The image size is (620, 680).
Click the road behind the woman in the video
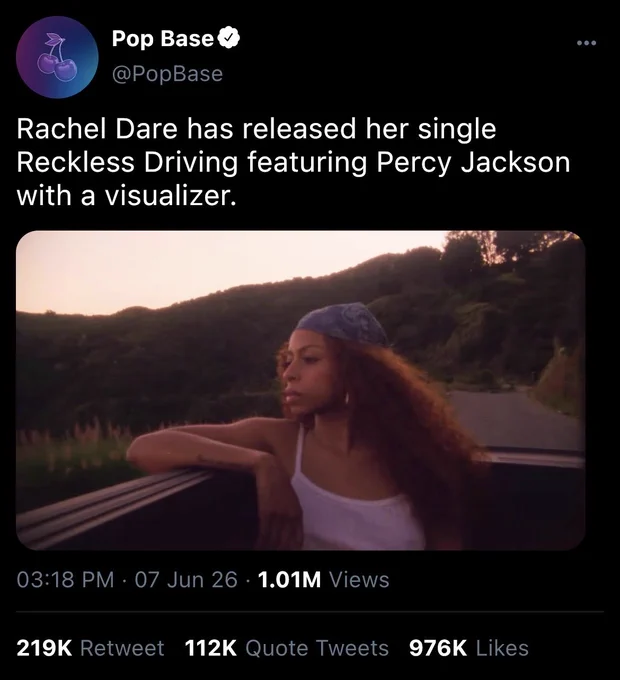tap(518, 418)
